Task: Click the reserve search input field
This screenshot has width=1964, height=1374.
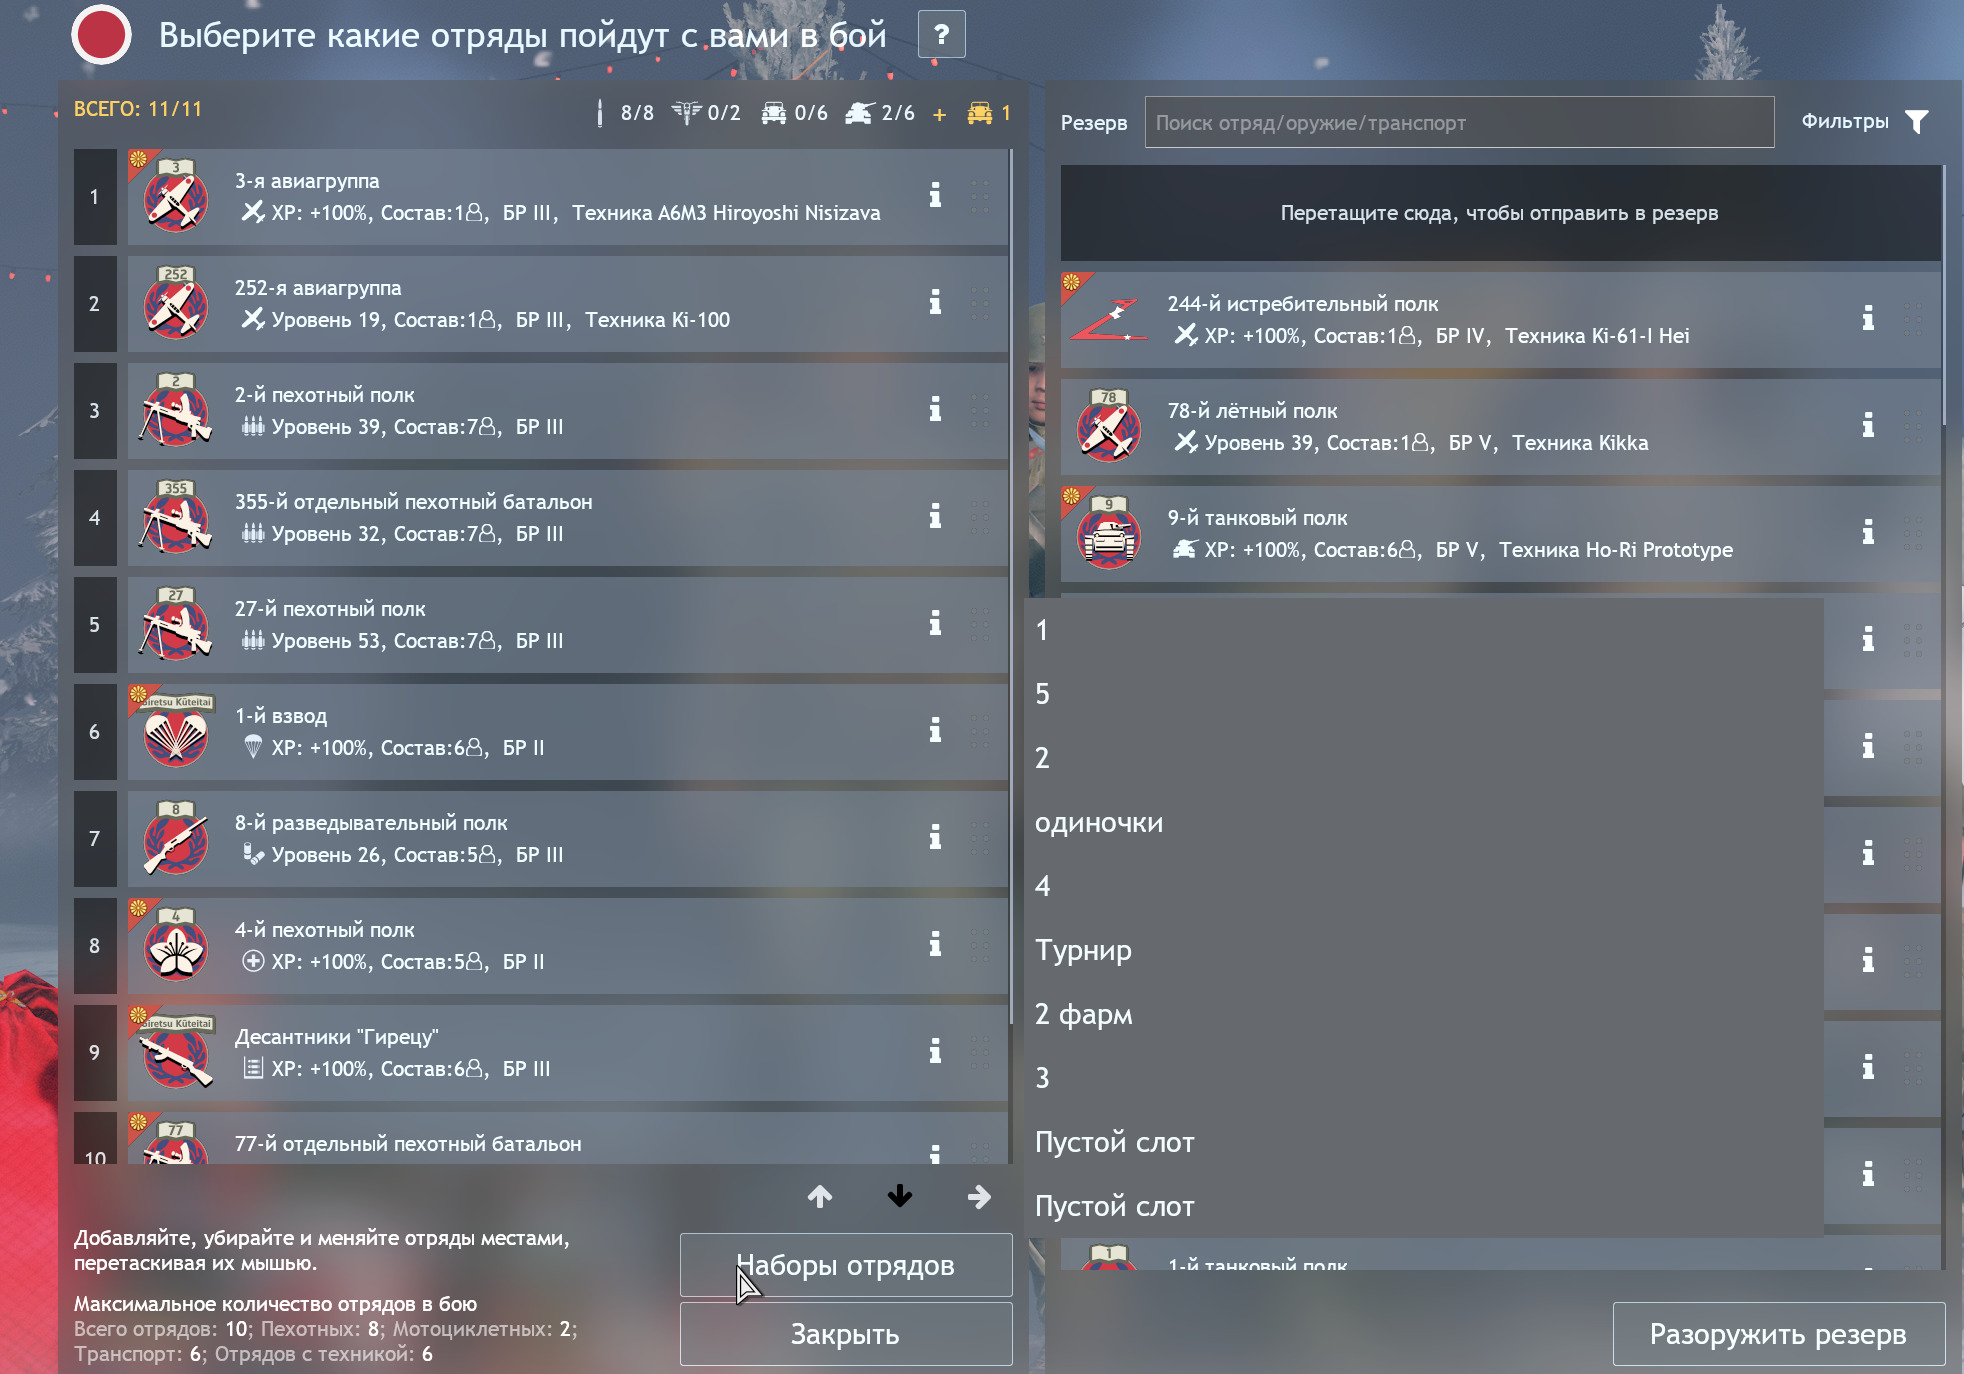Action: pyautogui.click(x=1459, y=122)
